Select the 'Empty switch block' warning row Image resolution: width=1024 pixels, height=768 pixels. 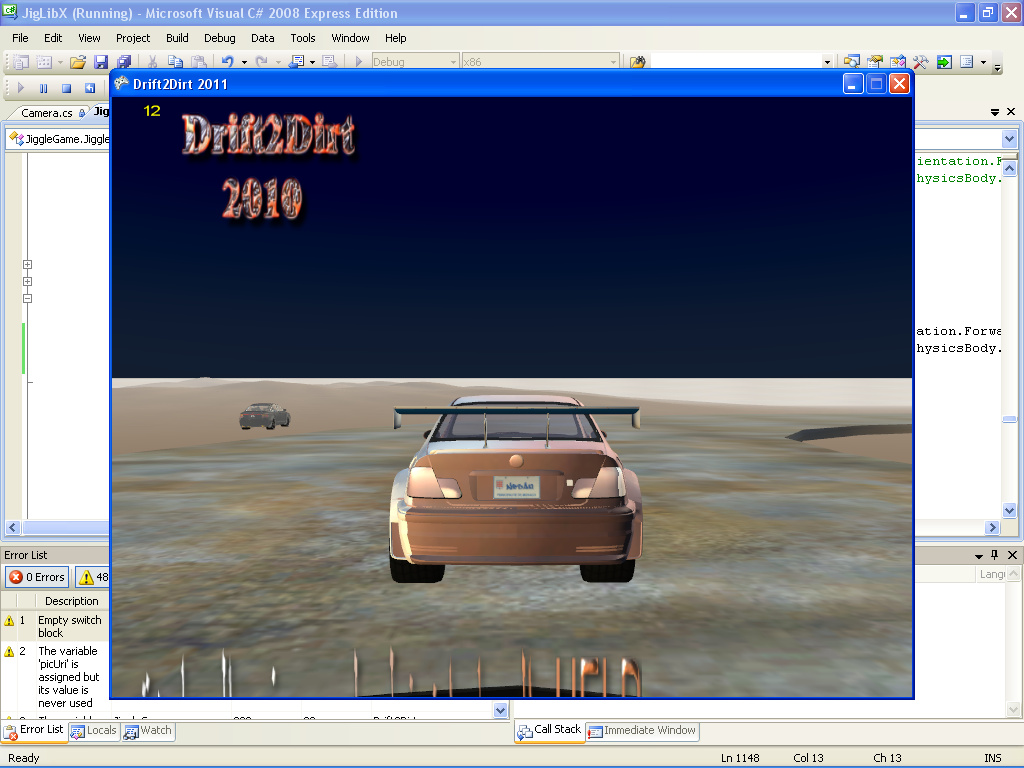click(55, 626)
